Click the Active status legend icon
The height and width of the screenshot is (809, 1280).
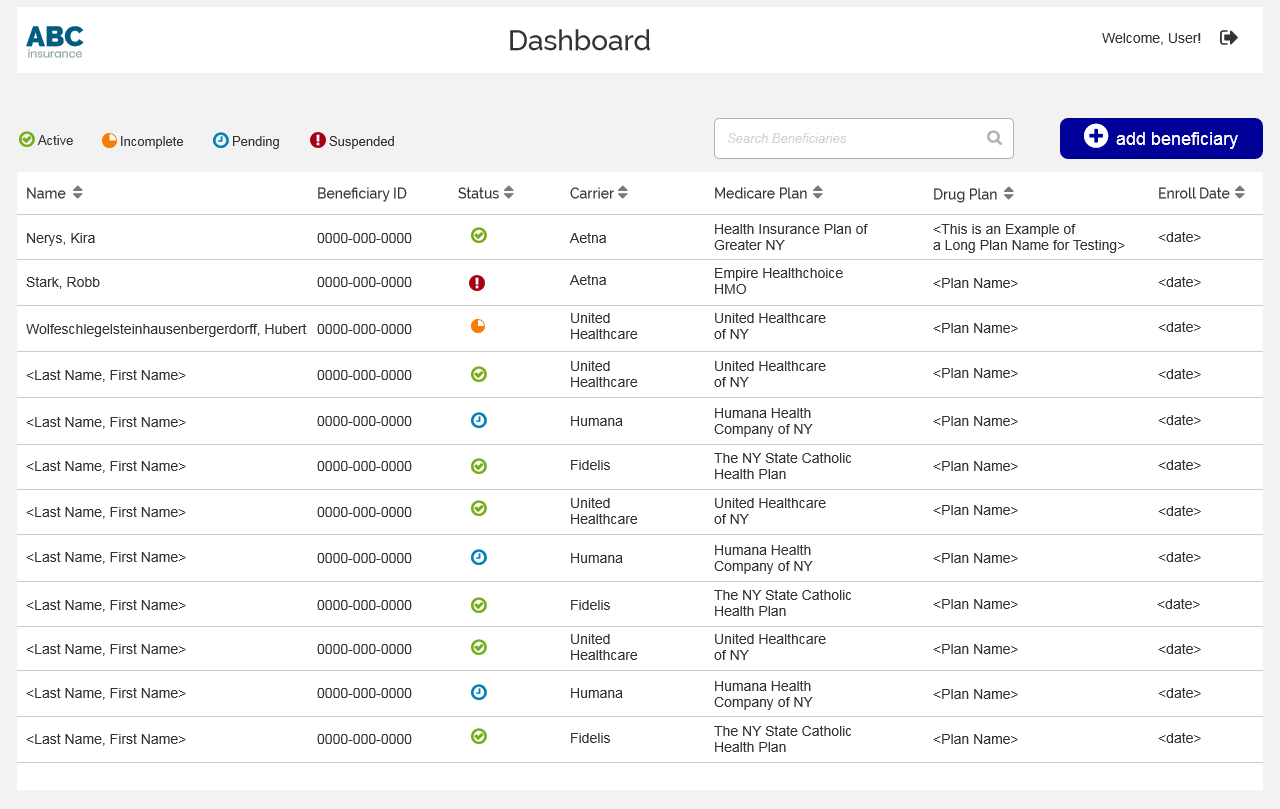click(x=27, y=139)
